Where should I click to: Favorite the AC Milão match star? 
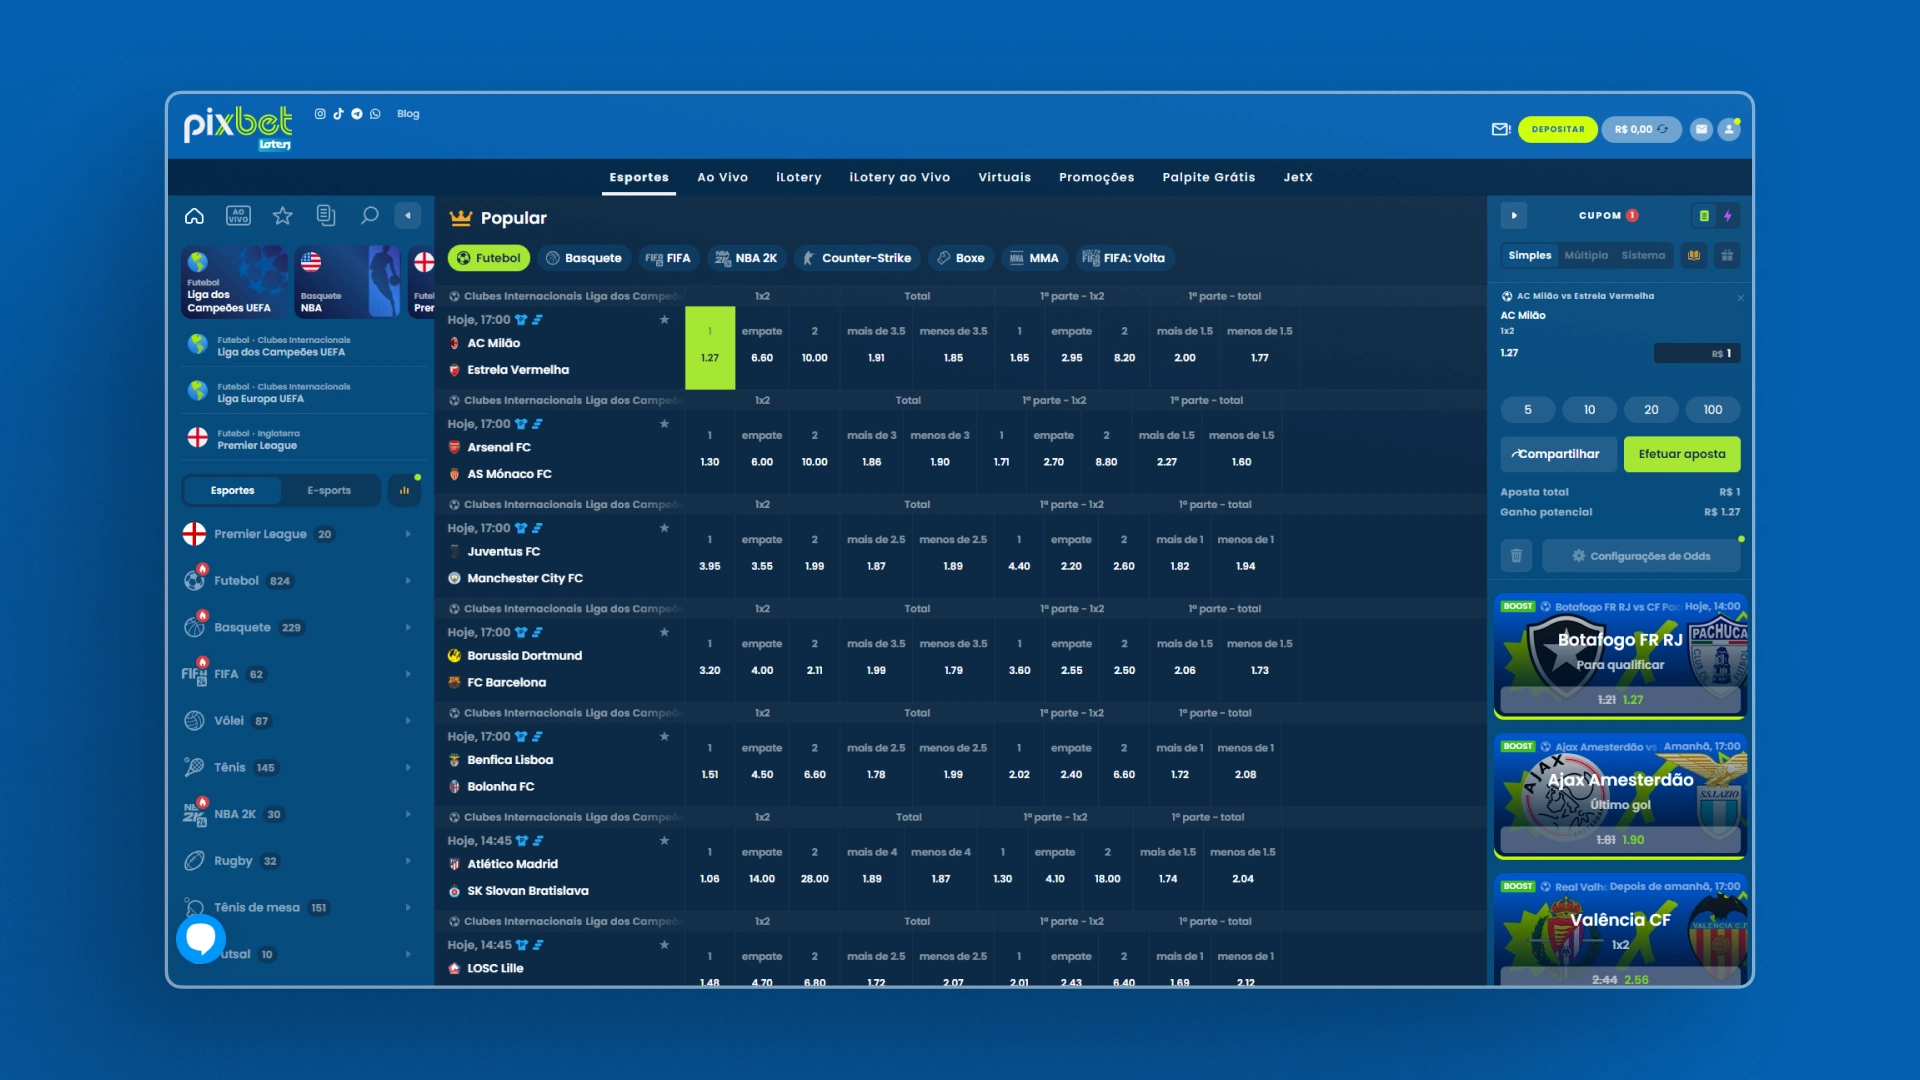664,320
